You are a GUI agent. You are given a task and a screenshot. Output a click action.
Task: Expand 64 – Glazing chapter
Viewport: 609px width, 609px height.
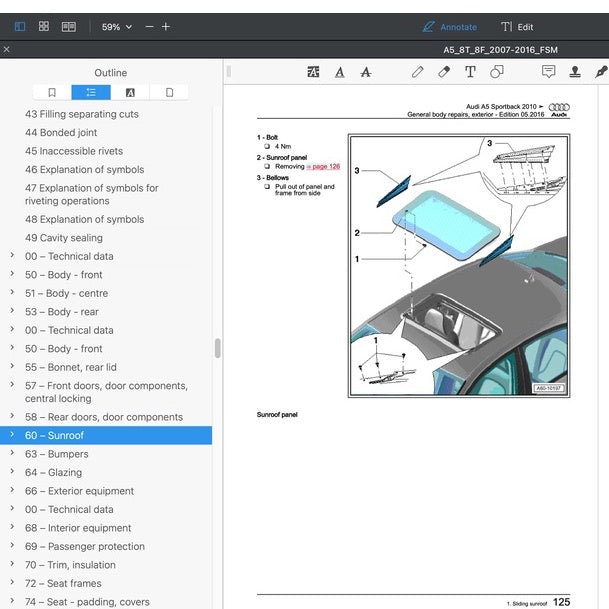point(12,472)
